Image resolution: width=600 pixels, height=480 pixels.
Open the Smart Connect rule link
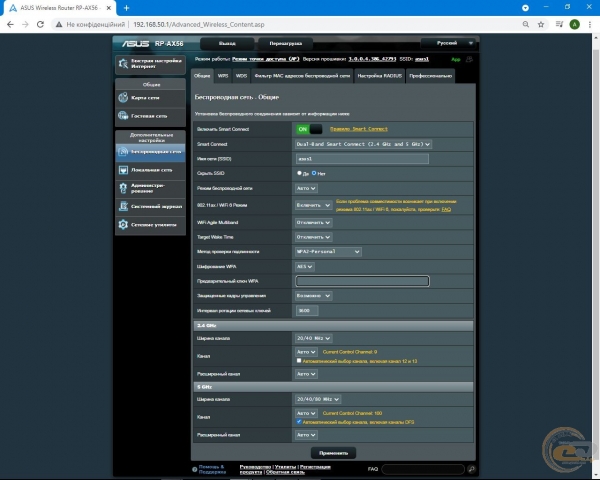tap(359, 129)
